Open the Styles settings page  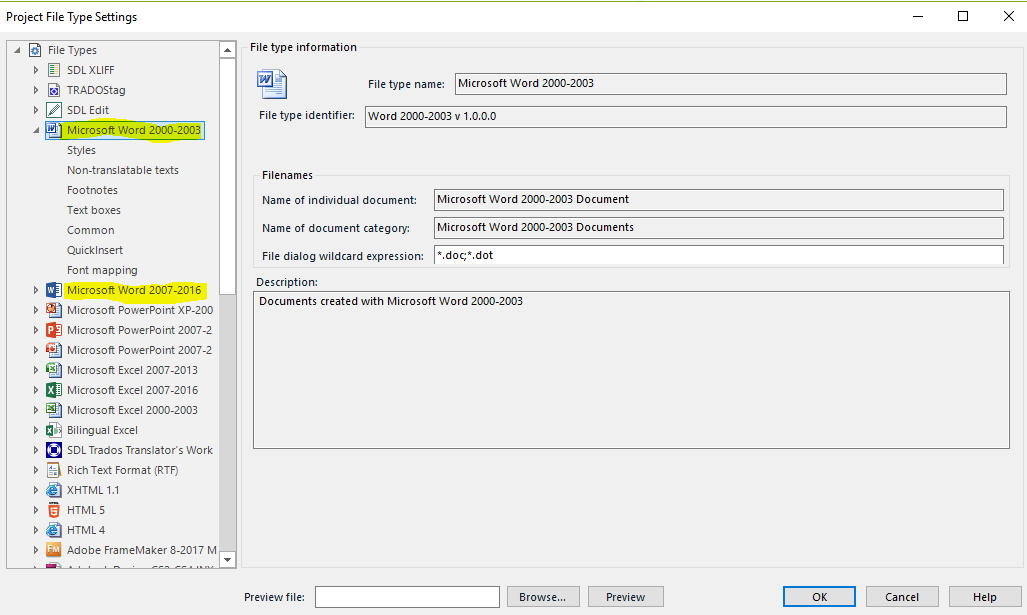pyautogui.click(x=81, y=150)
